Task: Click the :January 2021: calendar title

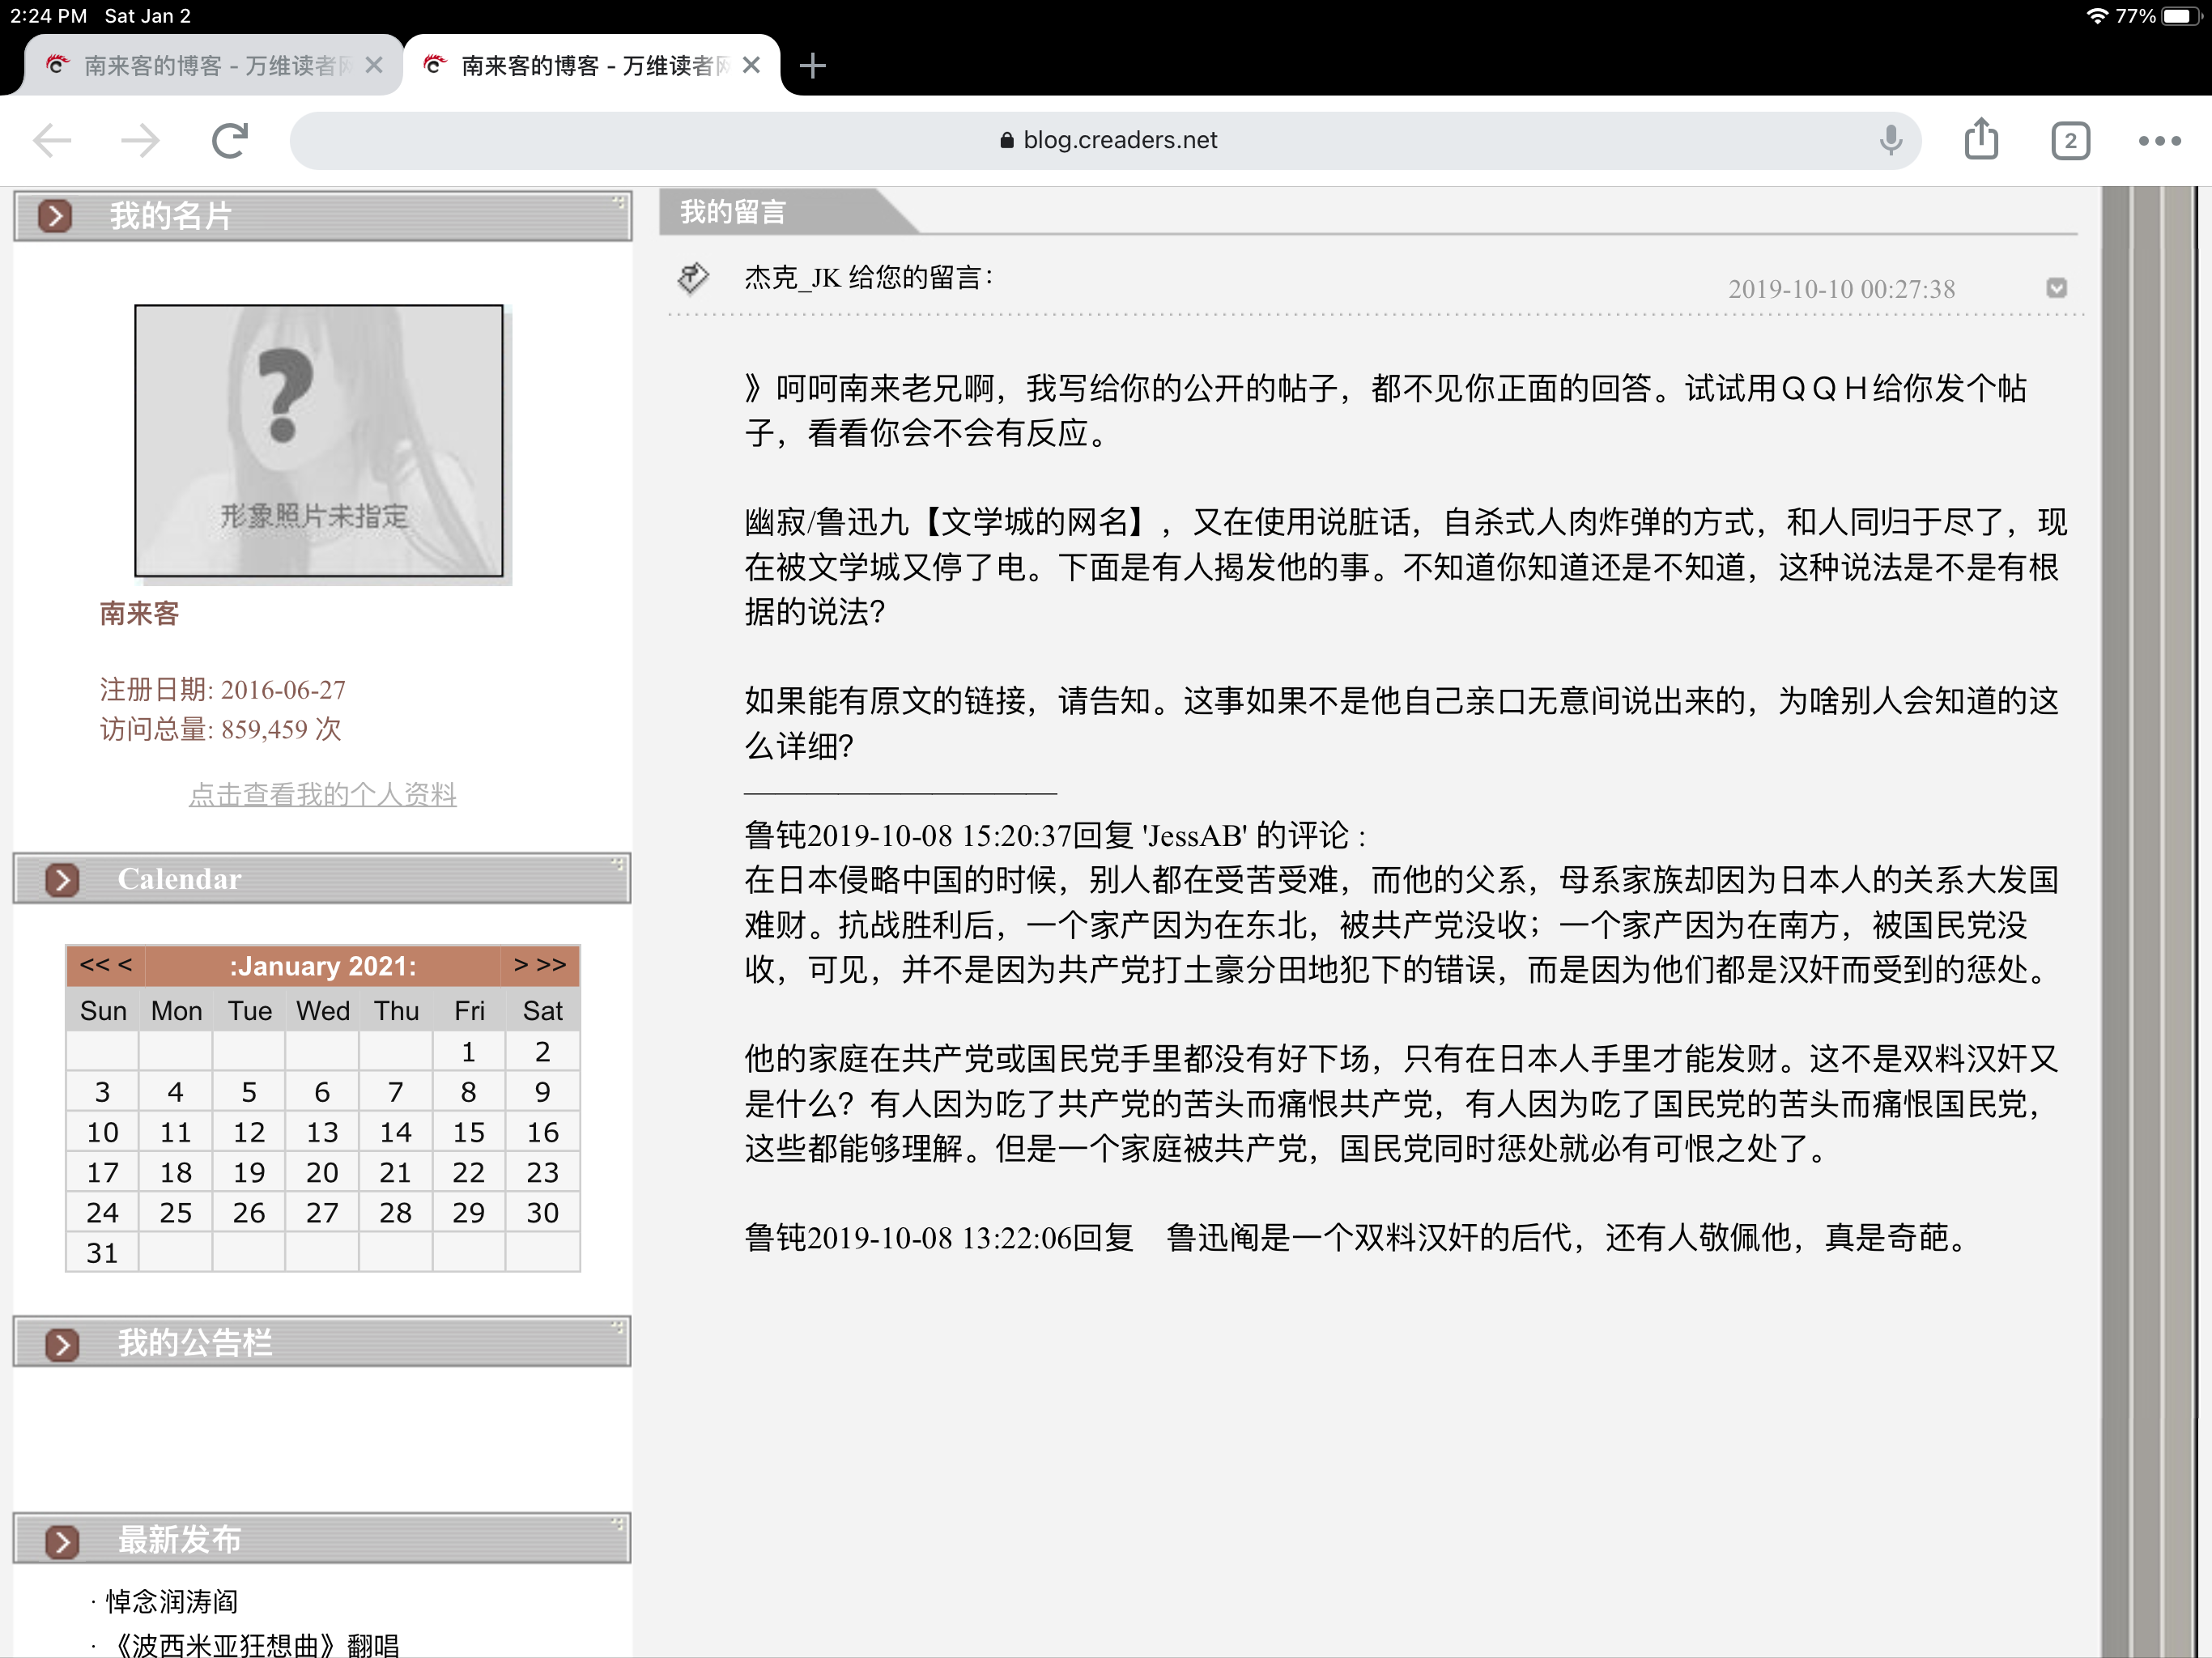Action: point(323,966)
